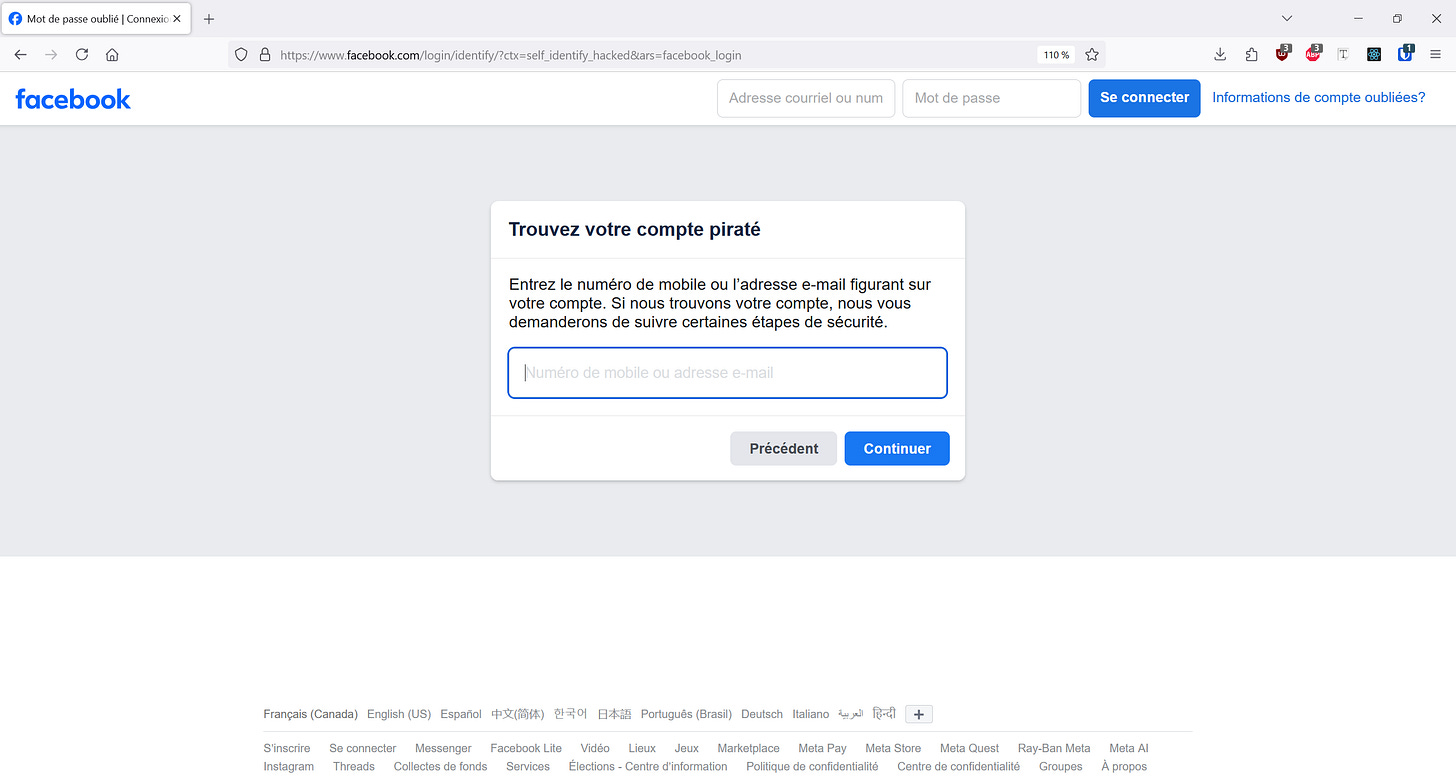1456x777 pixels.
Task: Open the React Developer Tools extension icon
Action: (x=1374, y=54)
